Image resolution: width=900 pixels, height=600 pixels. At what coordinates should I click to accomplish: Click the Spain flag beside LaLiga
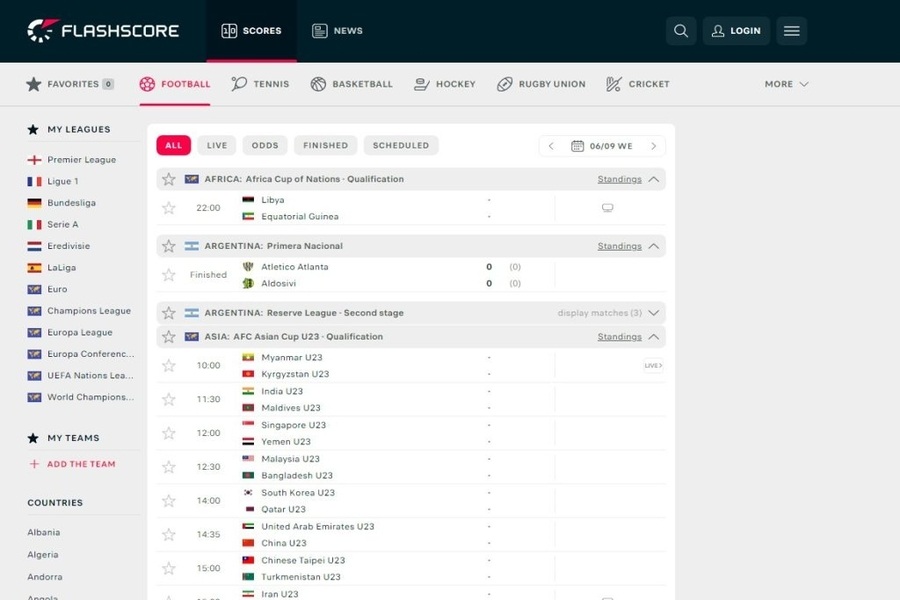tap(34, 268)
